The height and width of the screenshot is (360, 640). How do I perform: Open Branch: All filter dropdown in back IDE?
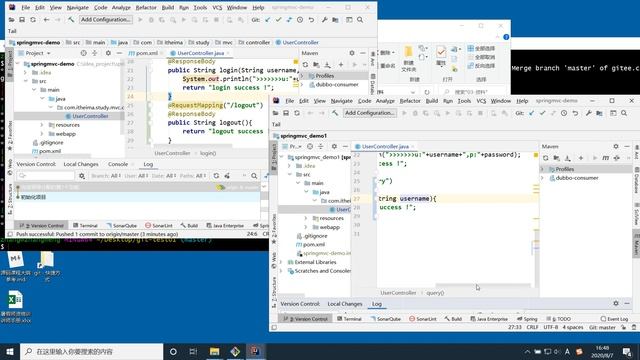pyautogui.click(x=106, y=176)
